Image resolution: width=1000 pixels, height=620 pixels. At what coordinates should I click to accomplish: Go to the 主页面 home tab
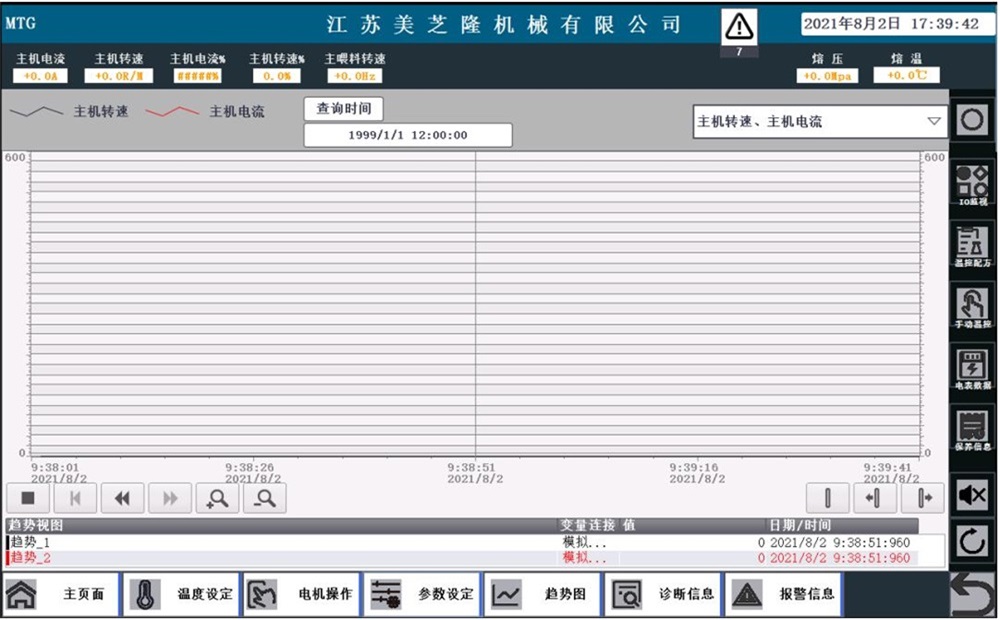tap(60, 595)
